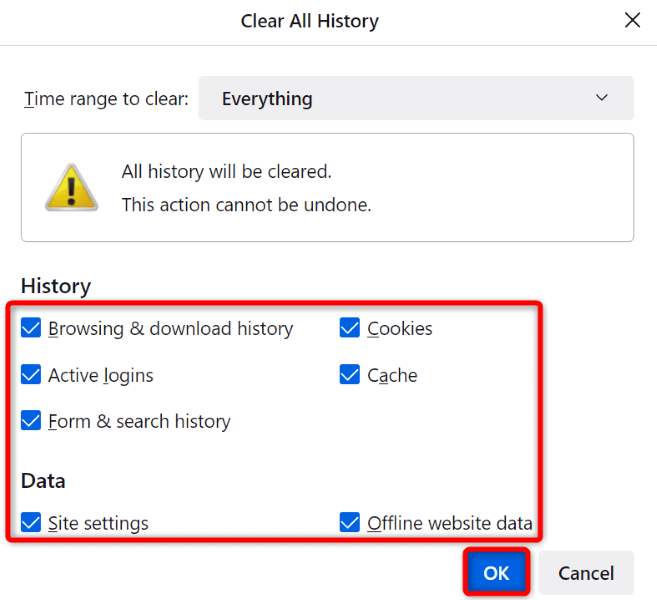Click 'This action cannot be undone' text
657x600 pixels.
coord(246,204)
